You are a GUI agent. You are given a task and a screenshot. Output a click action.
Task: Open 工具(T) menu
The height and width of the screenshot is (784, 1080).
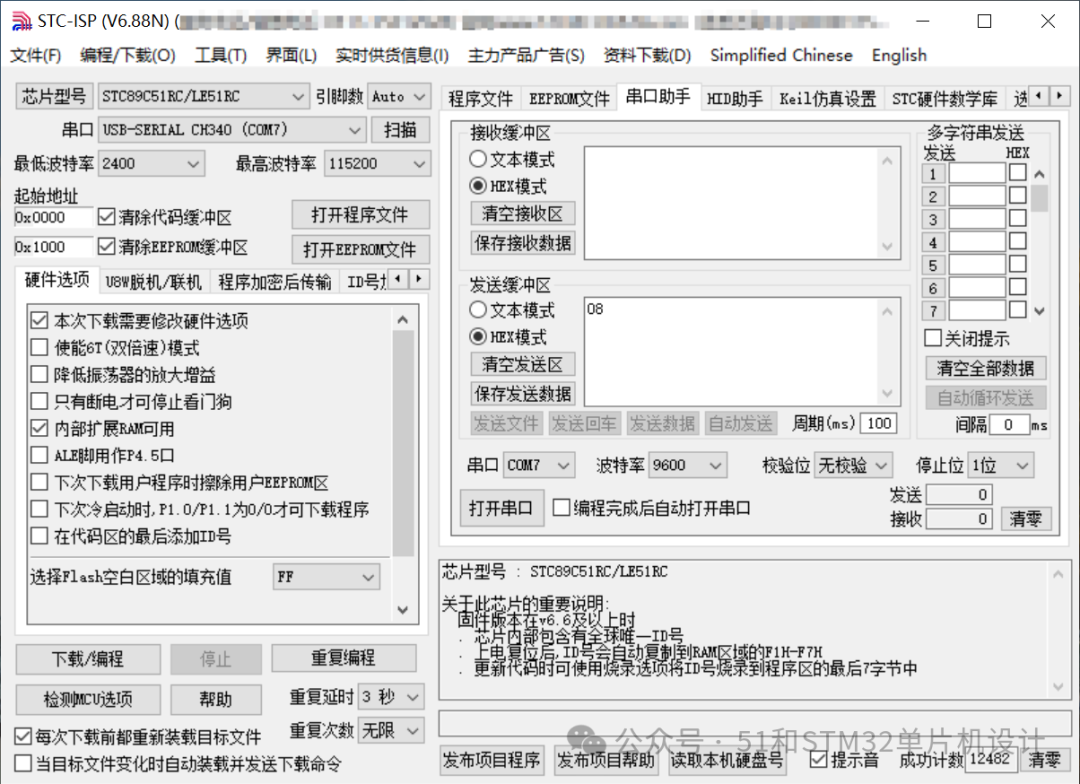tap(220, 55)
